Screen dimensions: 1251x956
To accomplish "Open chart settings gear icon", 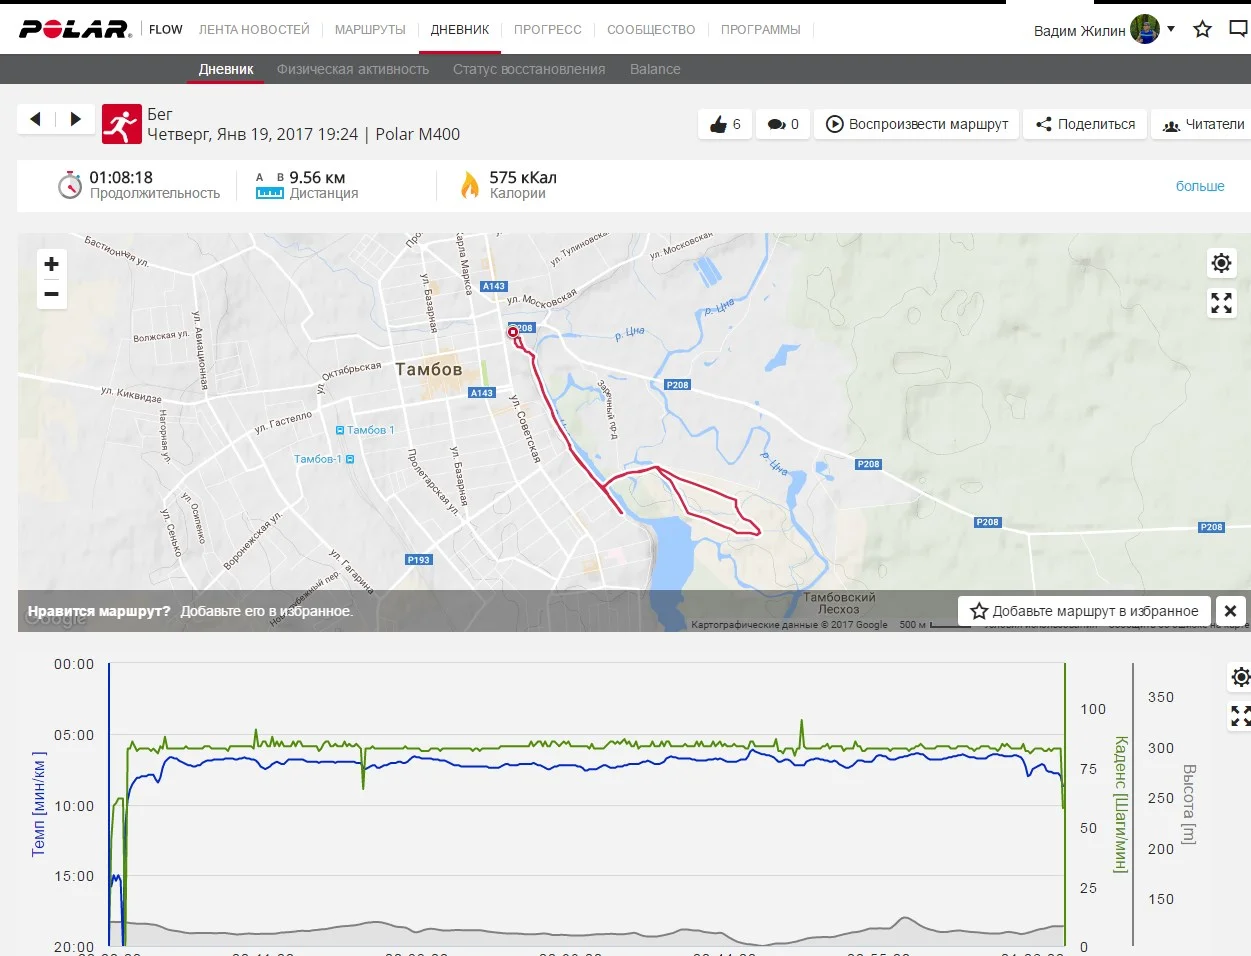I will [1240, 677].
